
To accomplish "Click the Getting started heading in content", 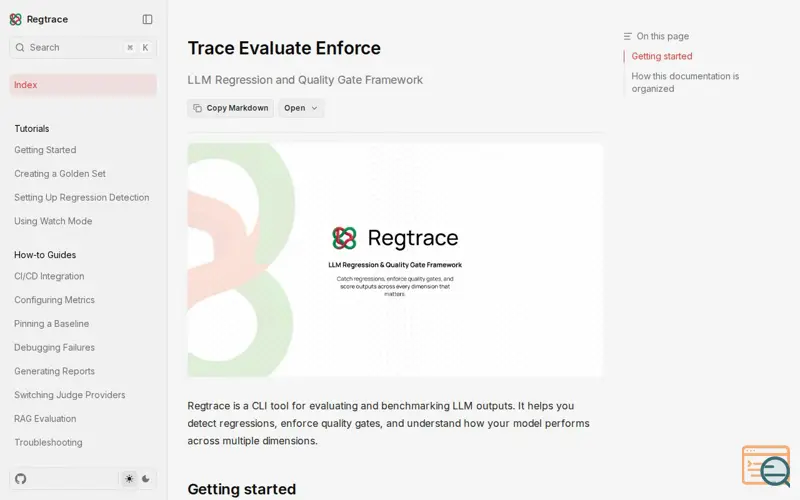I will click(x=241, y=489).
